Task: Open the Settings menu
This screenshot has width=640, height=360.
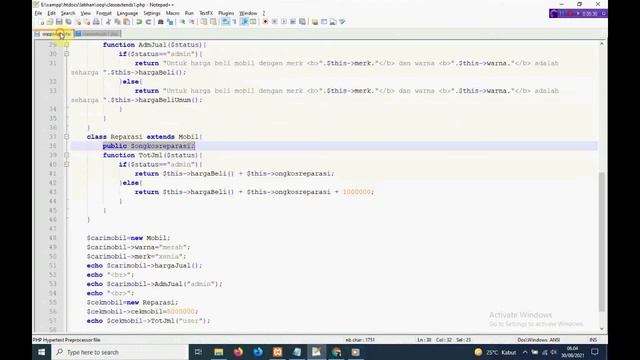Action: pyautogui.click(x=152, y=13)
